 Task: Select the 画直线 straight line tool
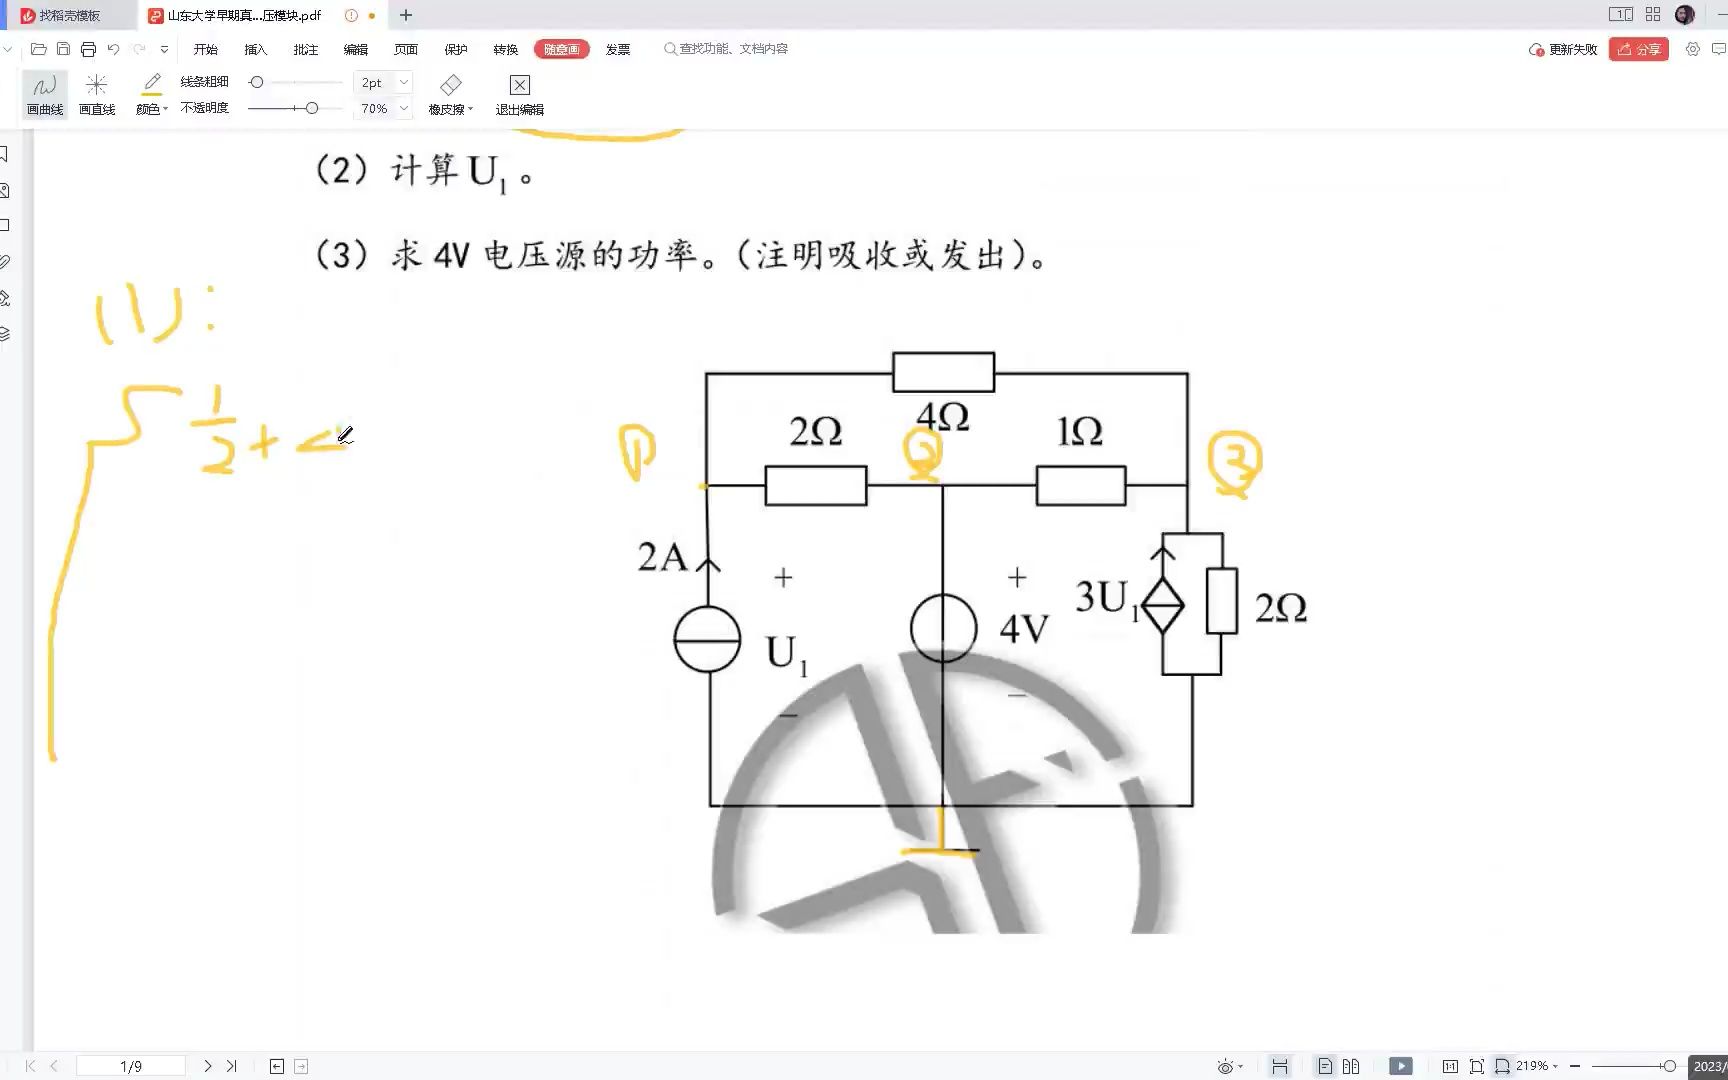tap(97, 95)
